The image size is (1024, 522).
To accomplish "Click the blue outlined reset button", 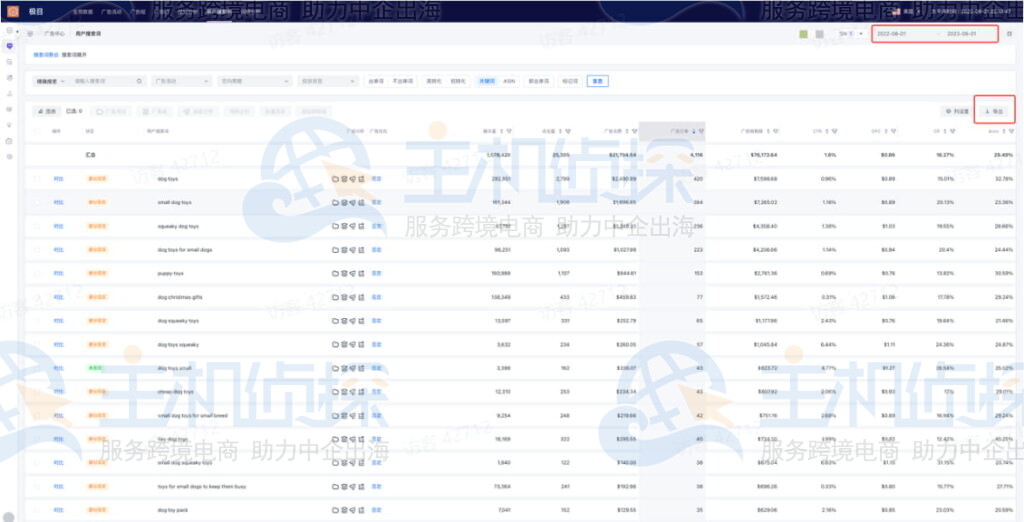I will [598, 81].
